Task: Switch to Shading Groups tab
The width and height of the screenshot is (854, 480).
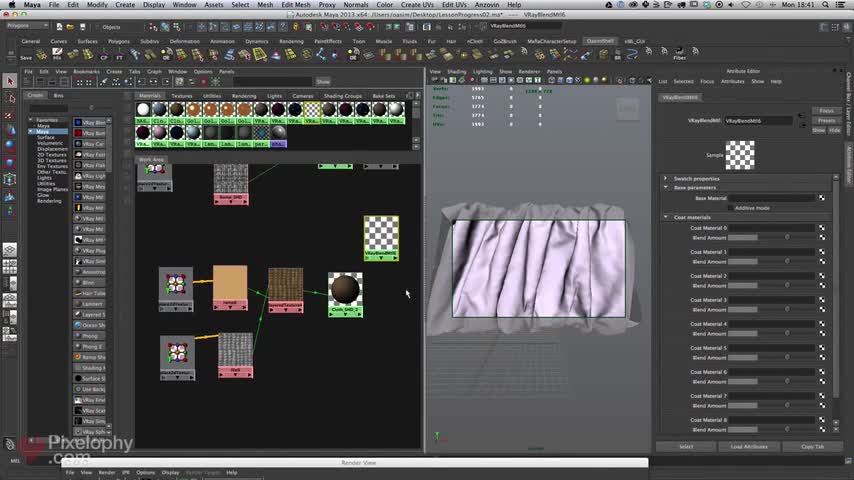Action: click(343, 96)
